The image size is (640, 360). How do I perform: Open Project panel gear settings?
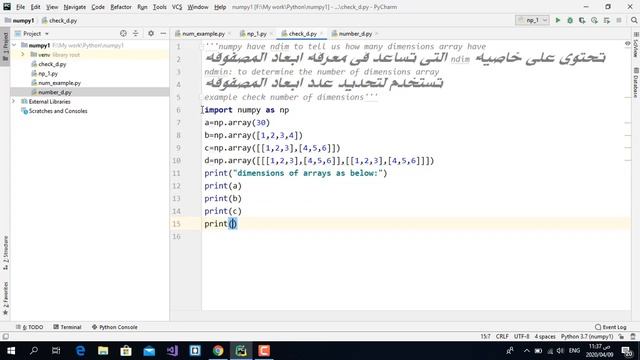pos(151,33)
